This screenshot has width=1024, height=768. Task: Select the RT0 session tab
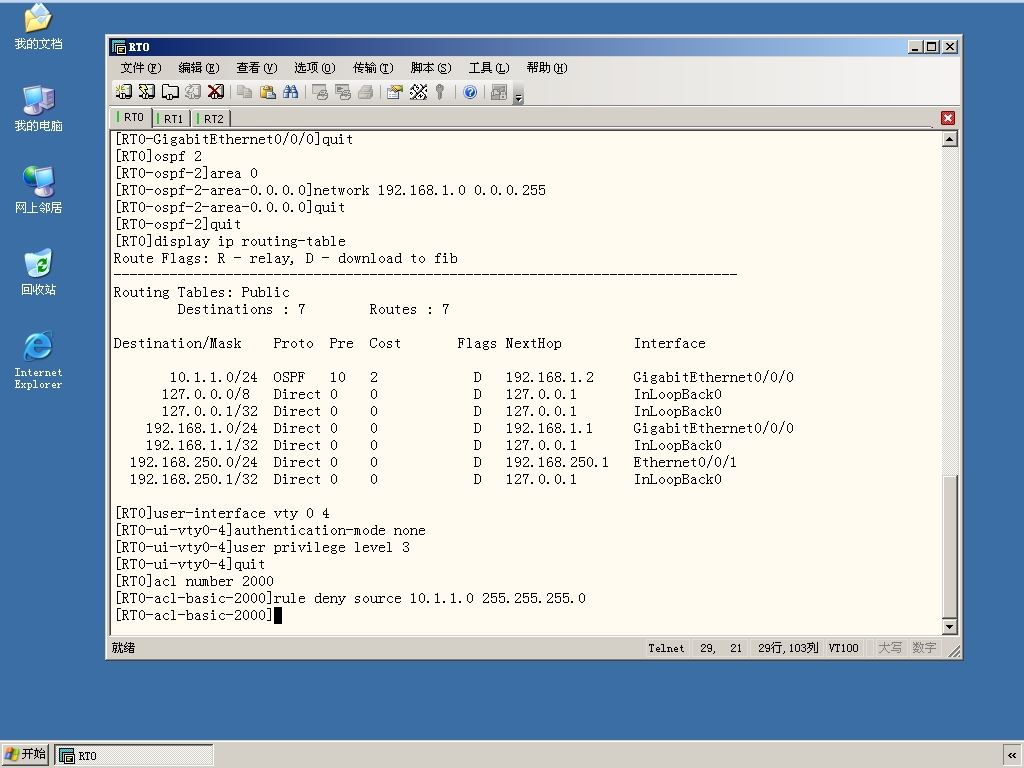coord(132,118)
